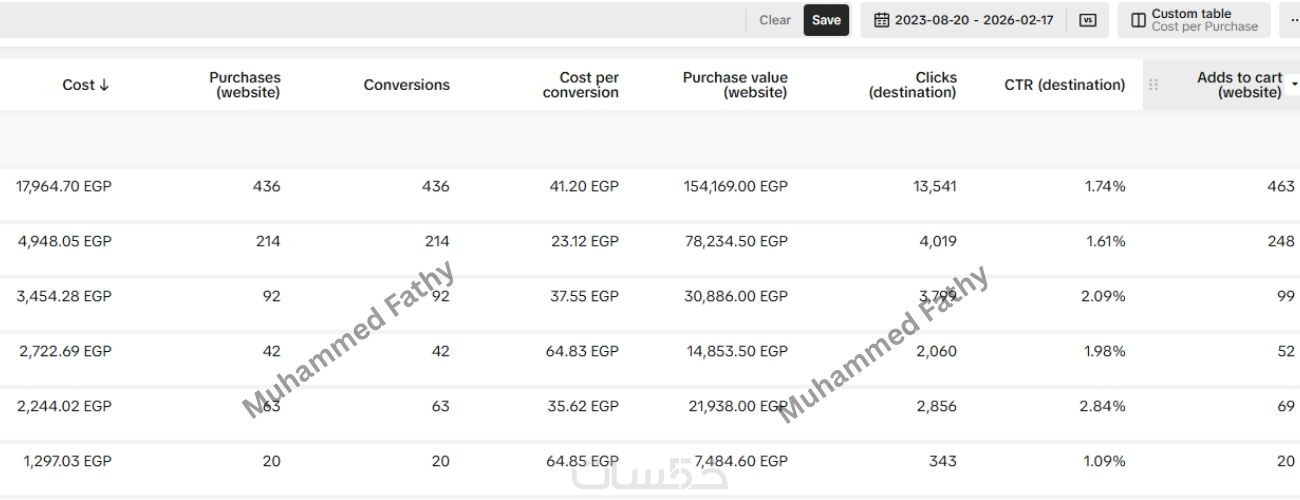Image resolution: width=1300 pixels, height=500 pixels.
Task: Toggle the VS compare periods icon
Action: (x=1087, y=20)
